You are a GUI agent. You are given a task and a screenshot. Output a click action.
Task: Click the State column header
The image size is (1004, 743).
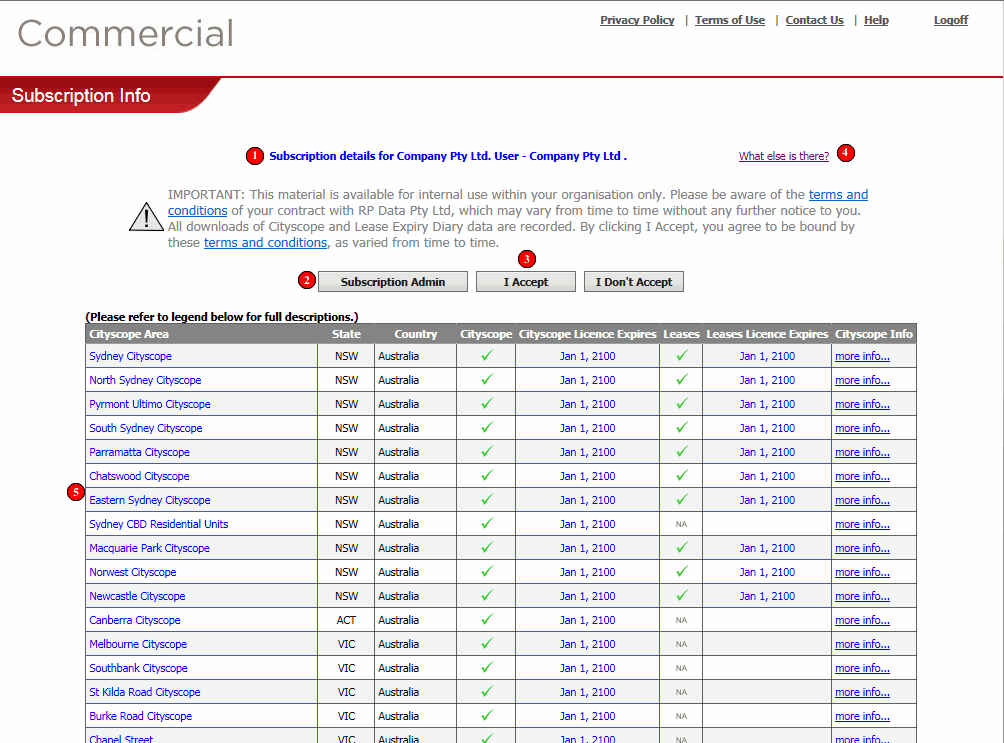(x=346, y=334)
